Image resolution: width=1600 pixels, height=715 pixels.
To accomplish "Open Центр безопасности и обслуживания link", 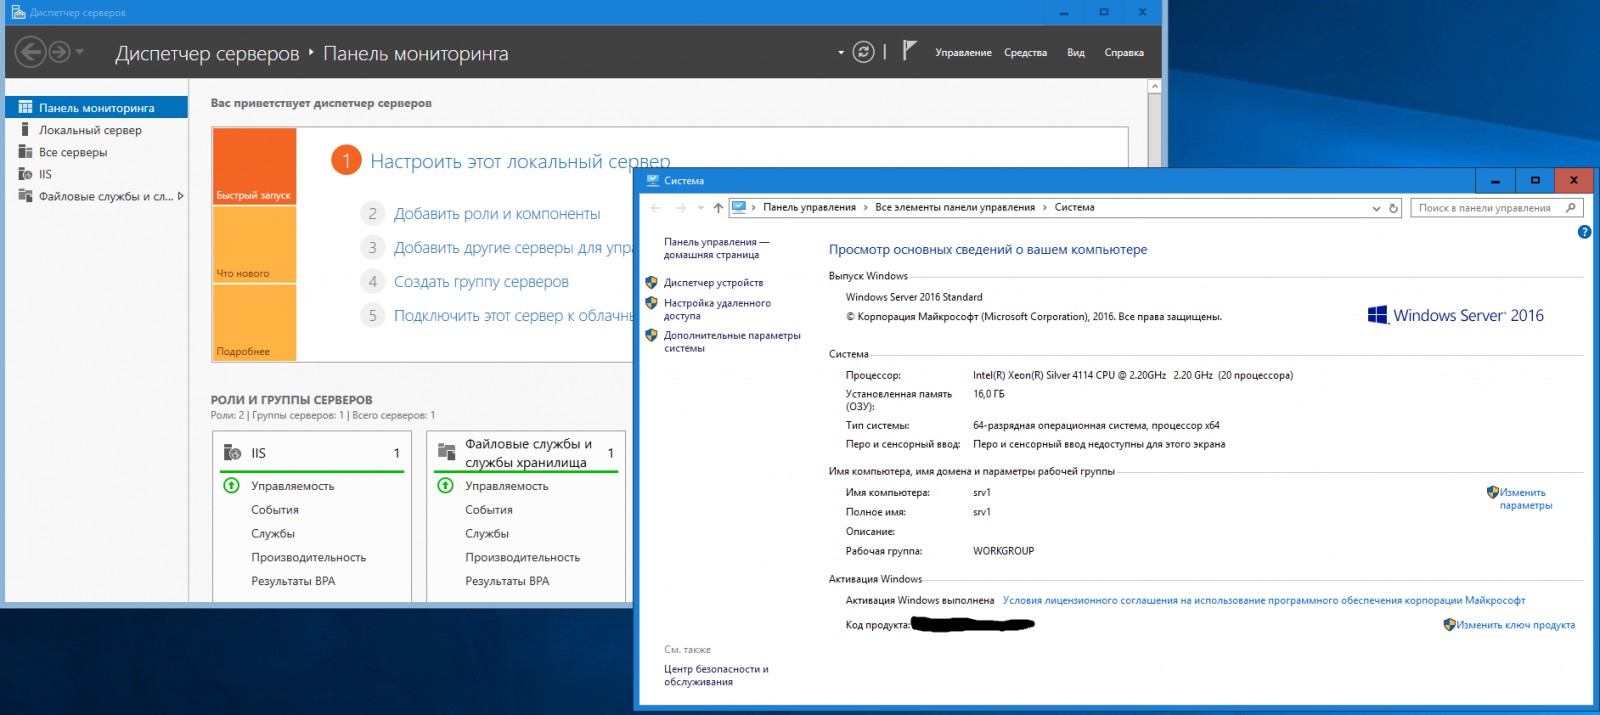I will 716,676.
